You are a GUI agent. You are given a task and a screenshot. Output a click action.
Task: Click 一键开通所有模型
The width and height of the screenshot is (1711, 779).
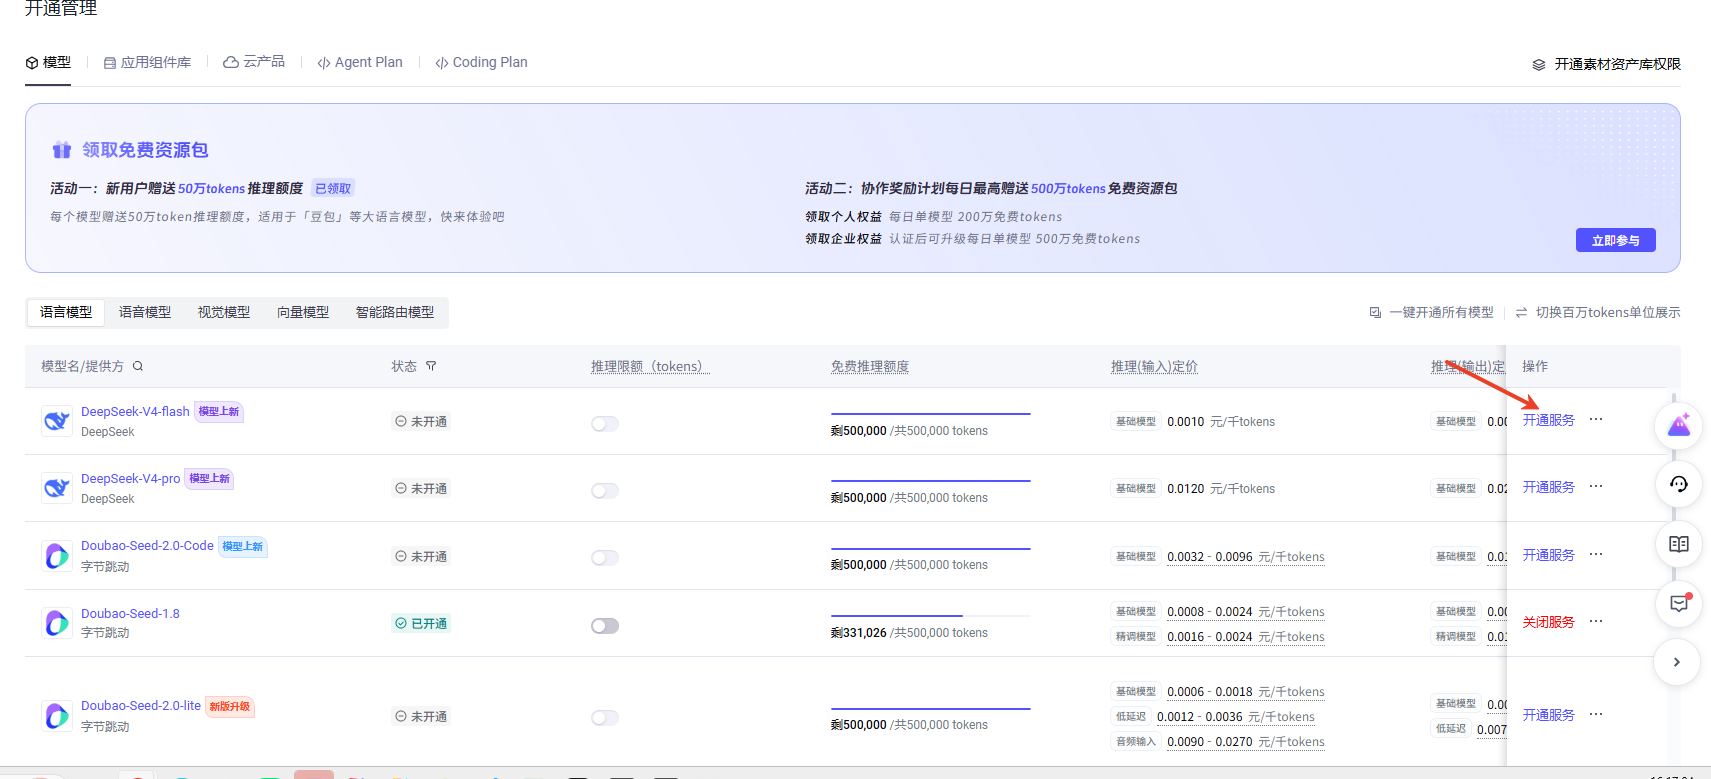(x=1431, y=312)
